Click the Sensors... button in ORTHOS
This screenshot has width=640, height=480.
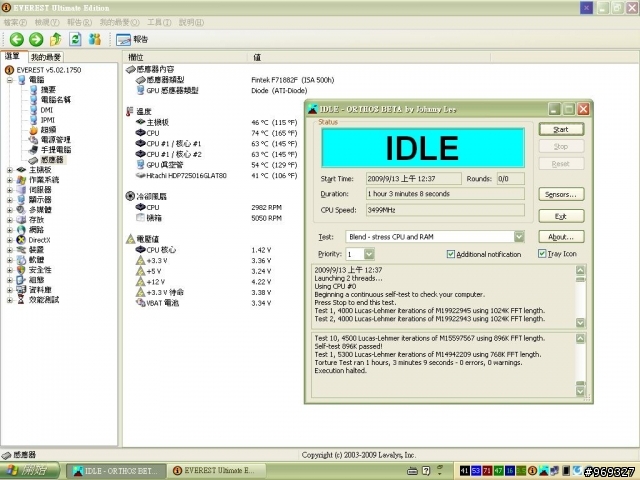coord(561,195)
